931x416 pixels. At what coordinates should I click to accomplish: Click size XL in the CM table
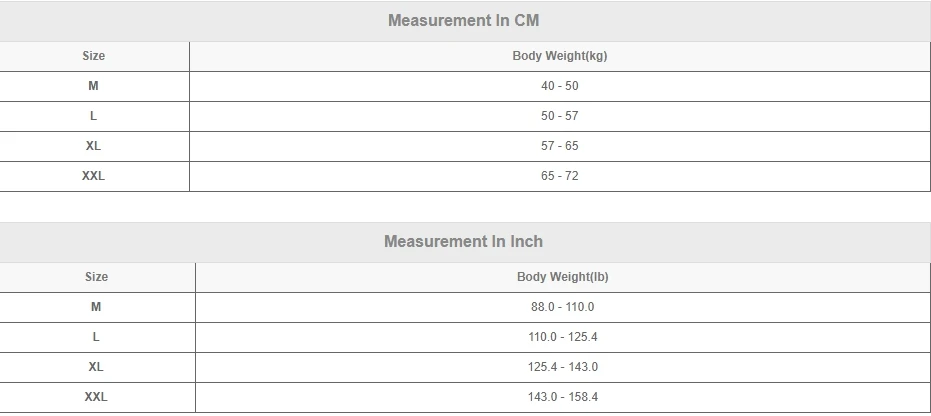tap(94, 146)
